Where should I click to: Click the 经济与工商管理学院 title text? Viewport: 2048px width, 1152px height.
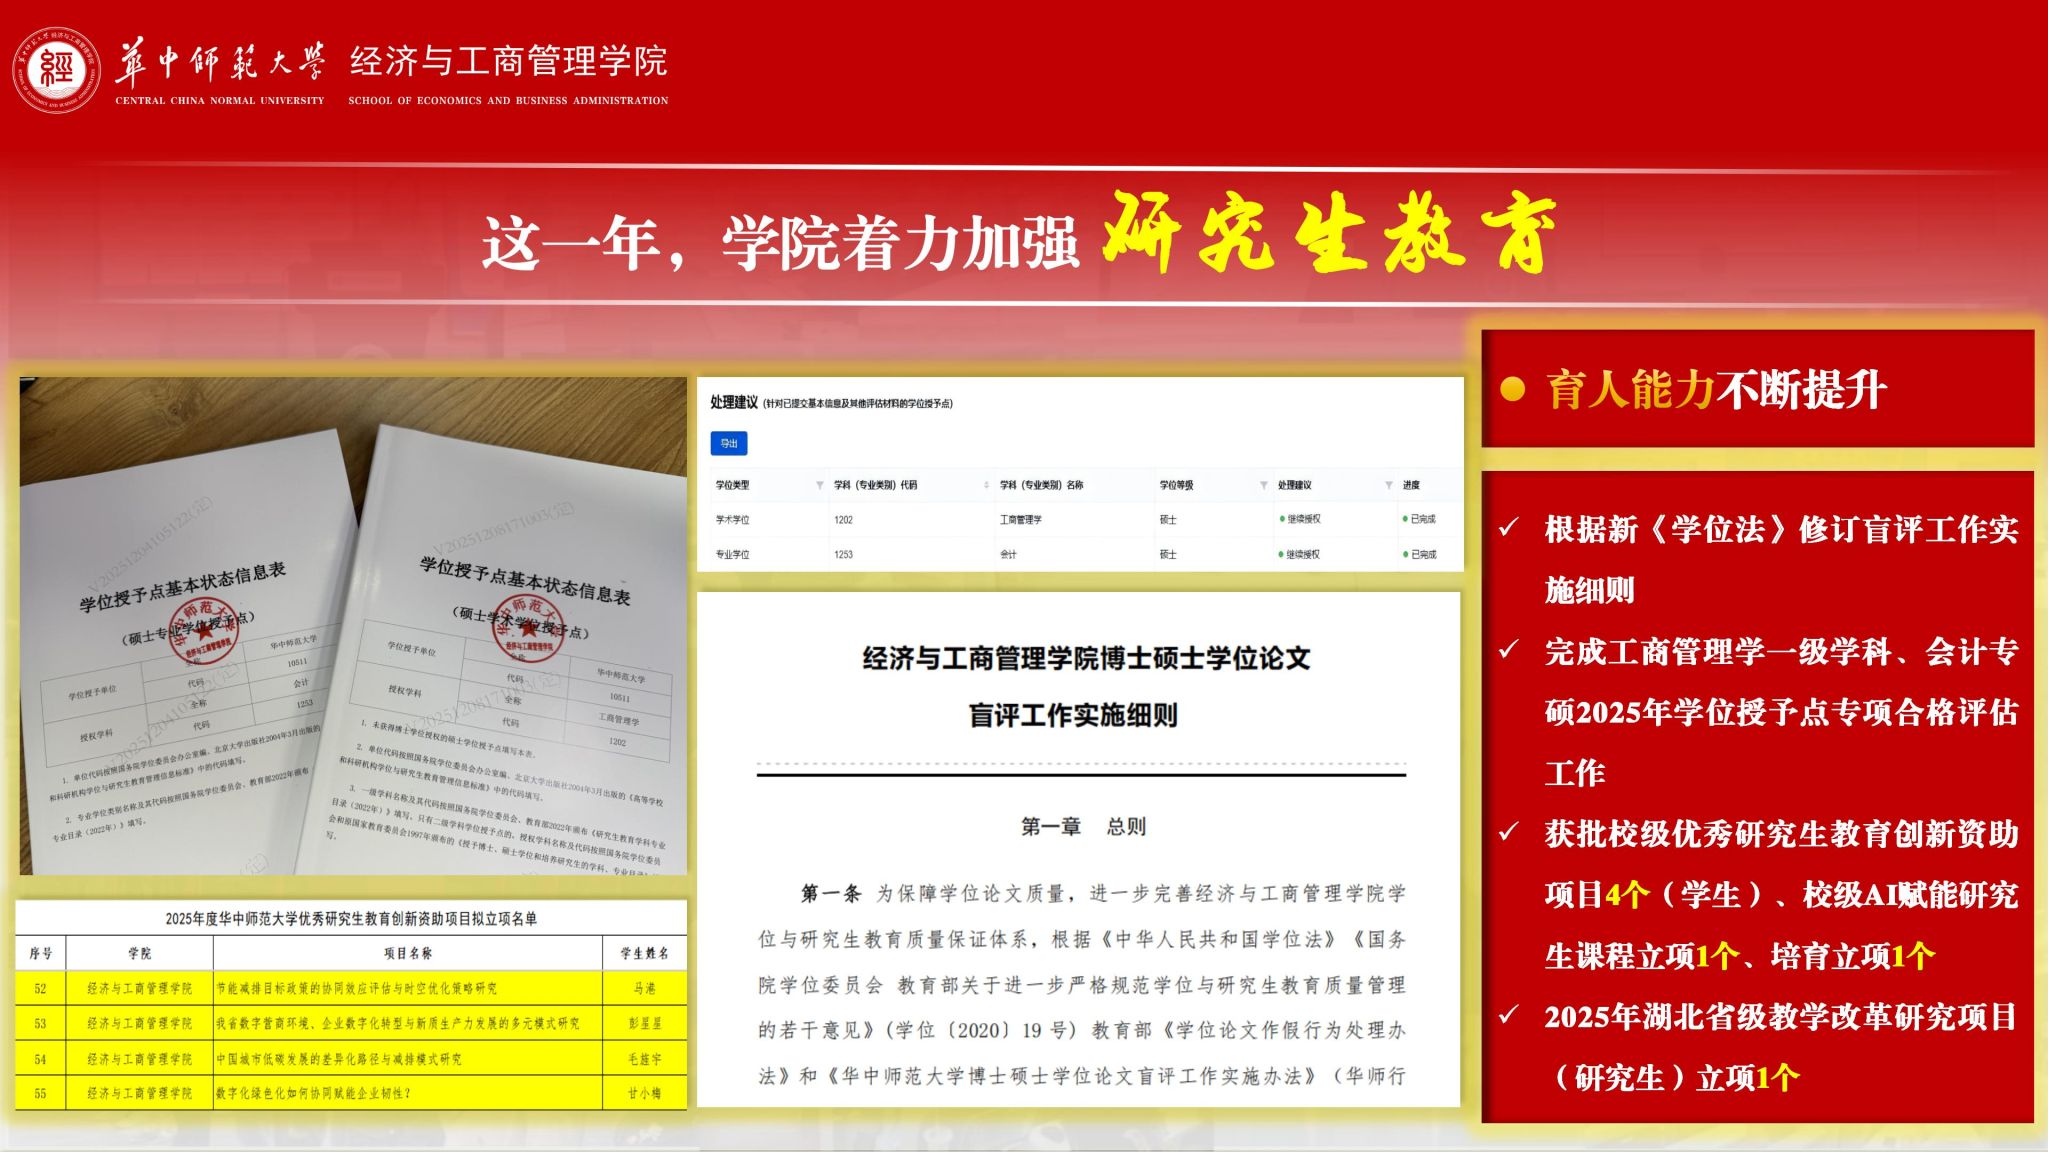[508, 62]
